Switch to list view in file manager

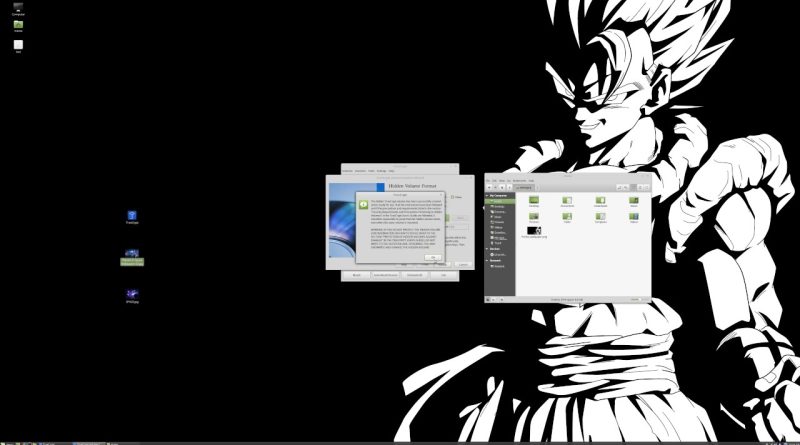point(640,187)
